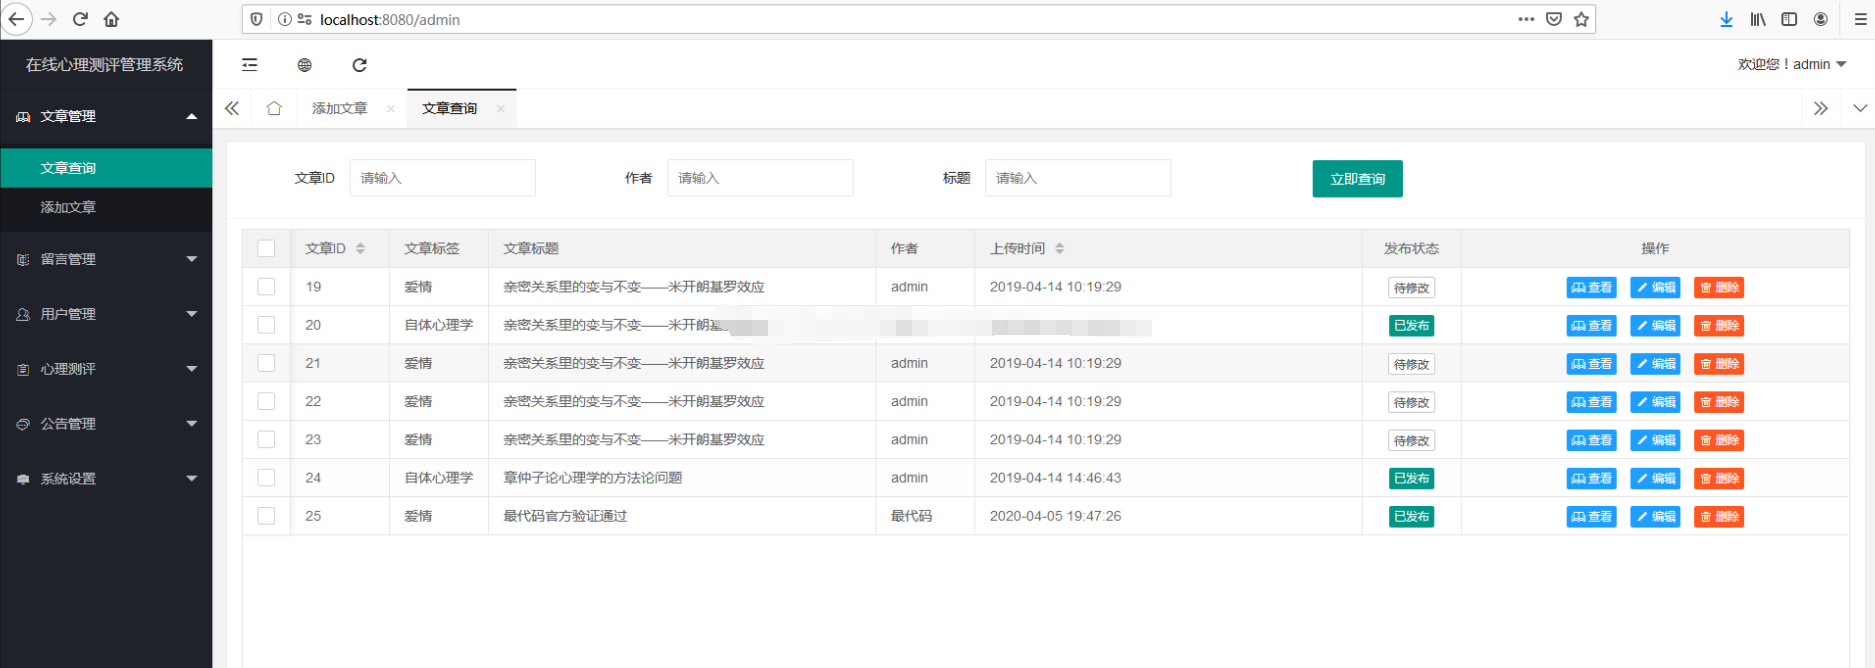Click the browser back arrow

tap(17, 19)
